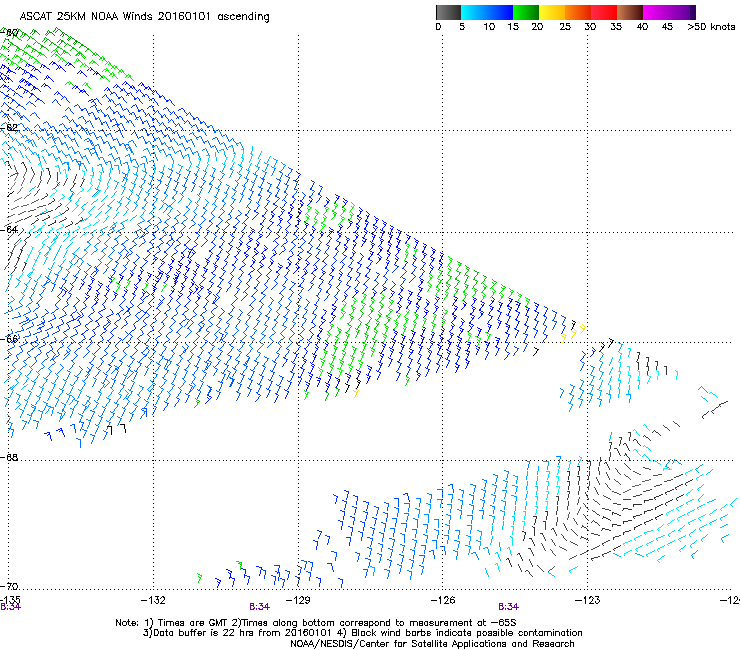Click the note line starting '3)Data buffer is 22 hrs'
Viewport: 740px width, 650px height.
pos(362,633)
